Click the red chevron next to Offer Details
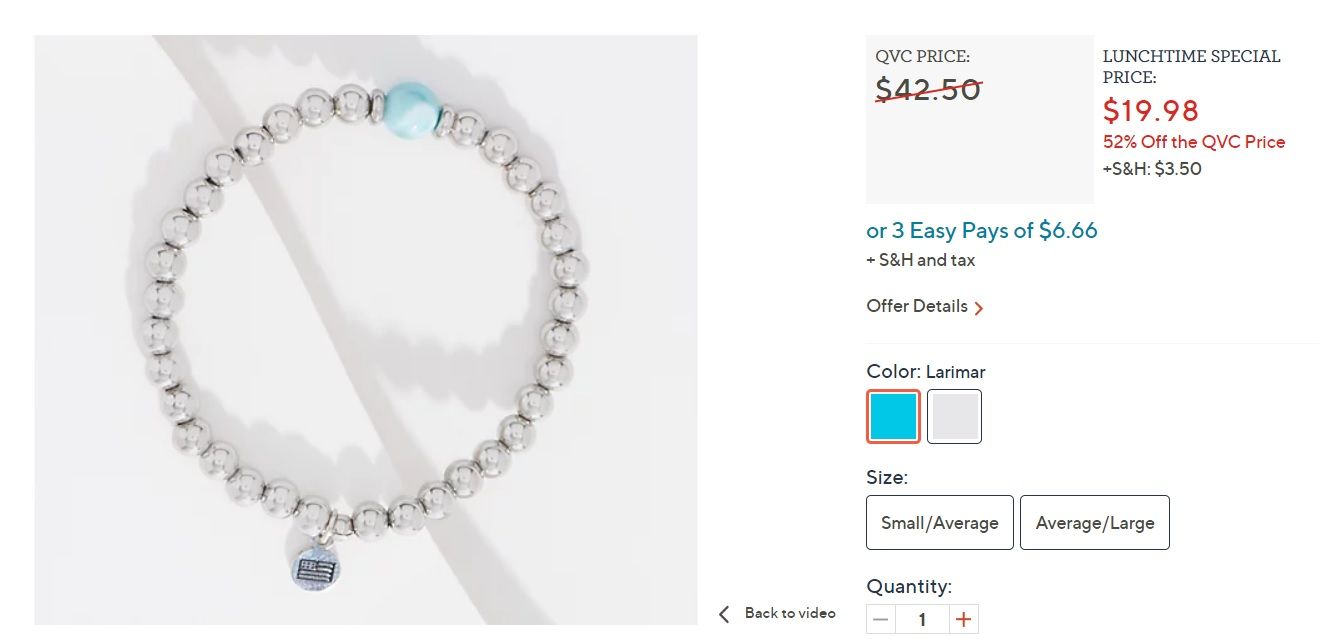The image size is (1319, 639). coord(979,308)
